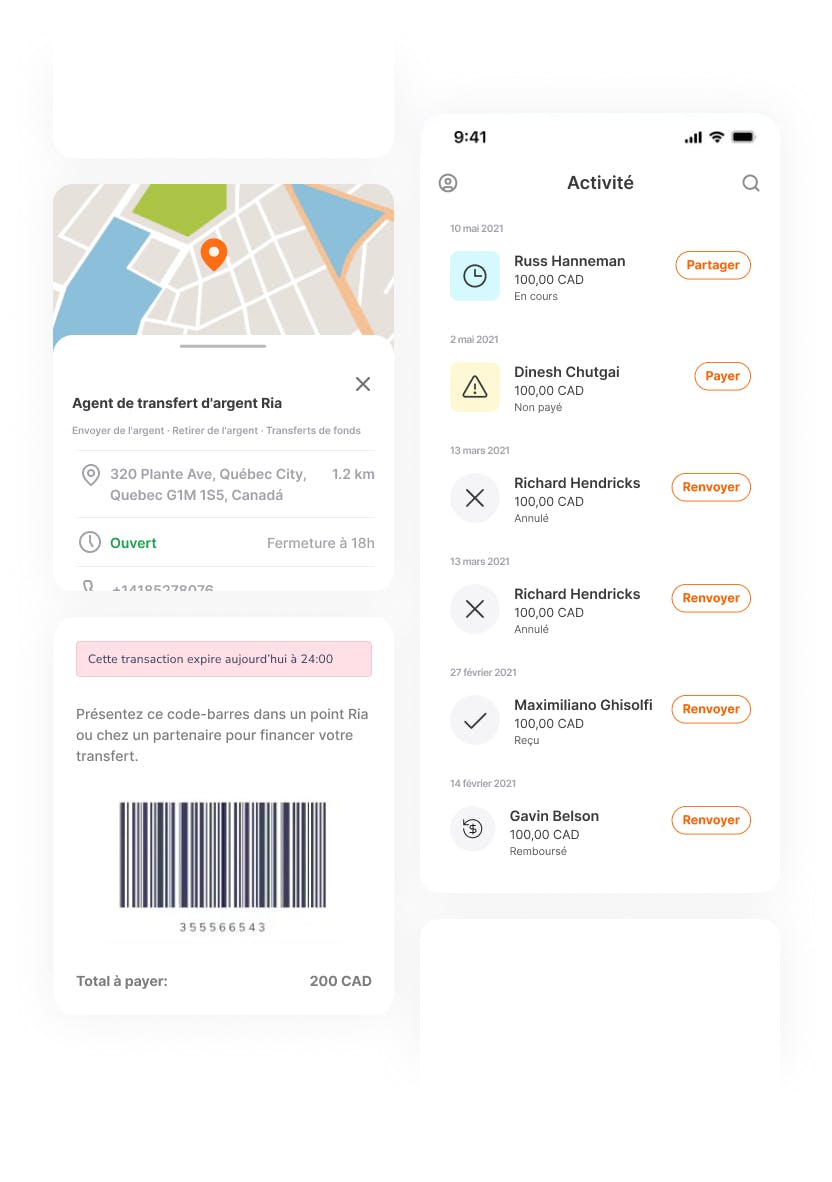Open second Richard Hendricks transaction entry
The width and height of the screenshot is (832, 1182).
click(577, 609)
